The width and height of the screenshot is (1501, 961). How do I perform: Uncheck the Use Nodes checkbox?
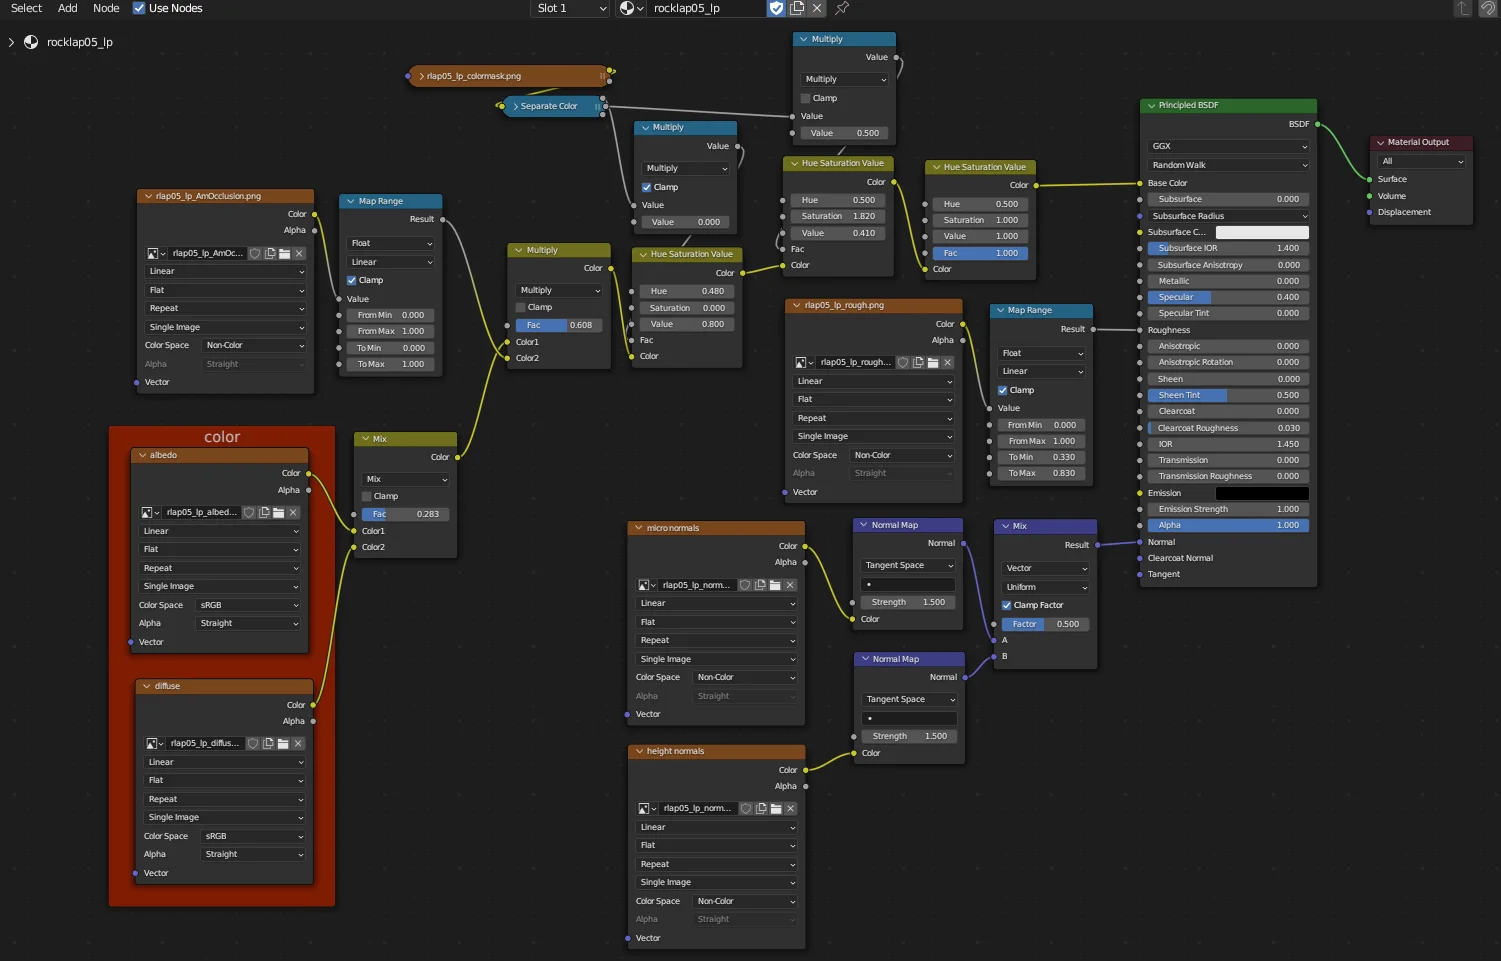click(x=139, y=8)
